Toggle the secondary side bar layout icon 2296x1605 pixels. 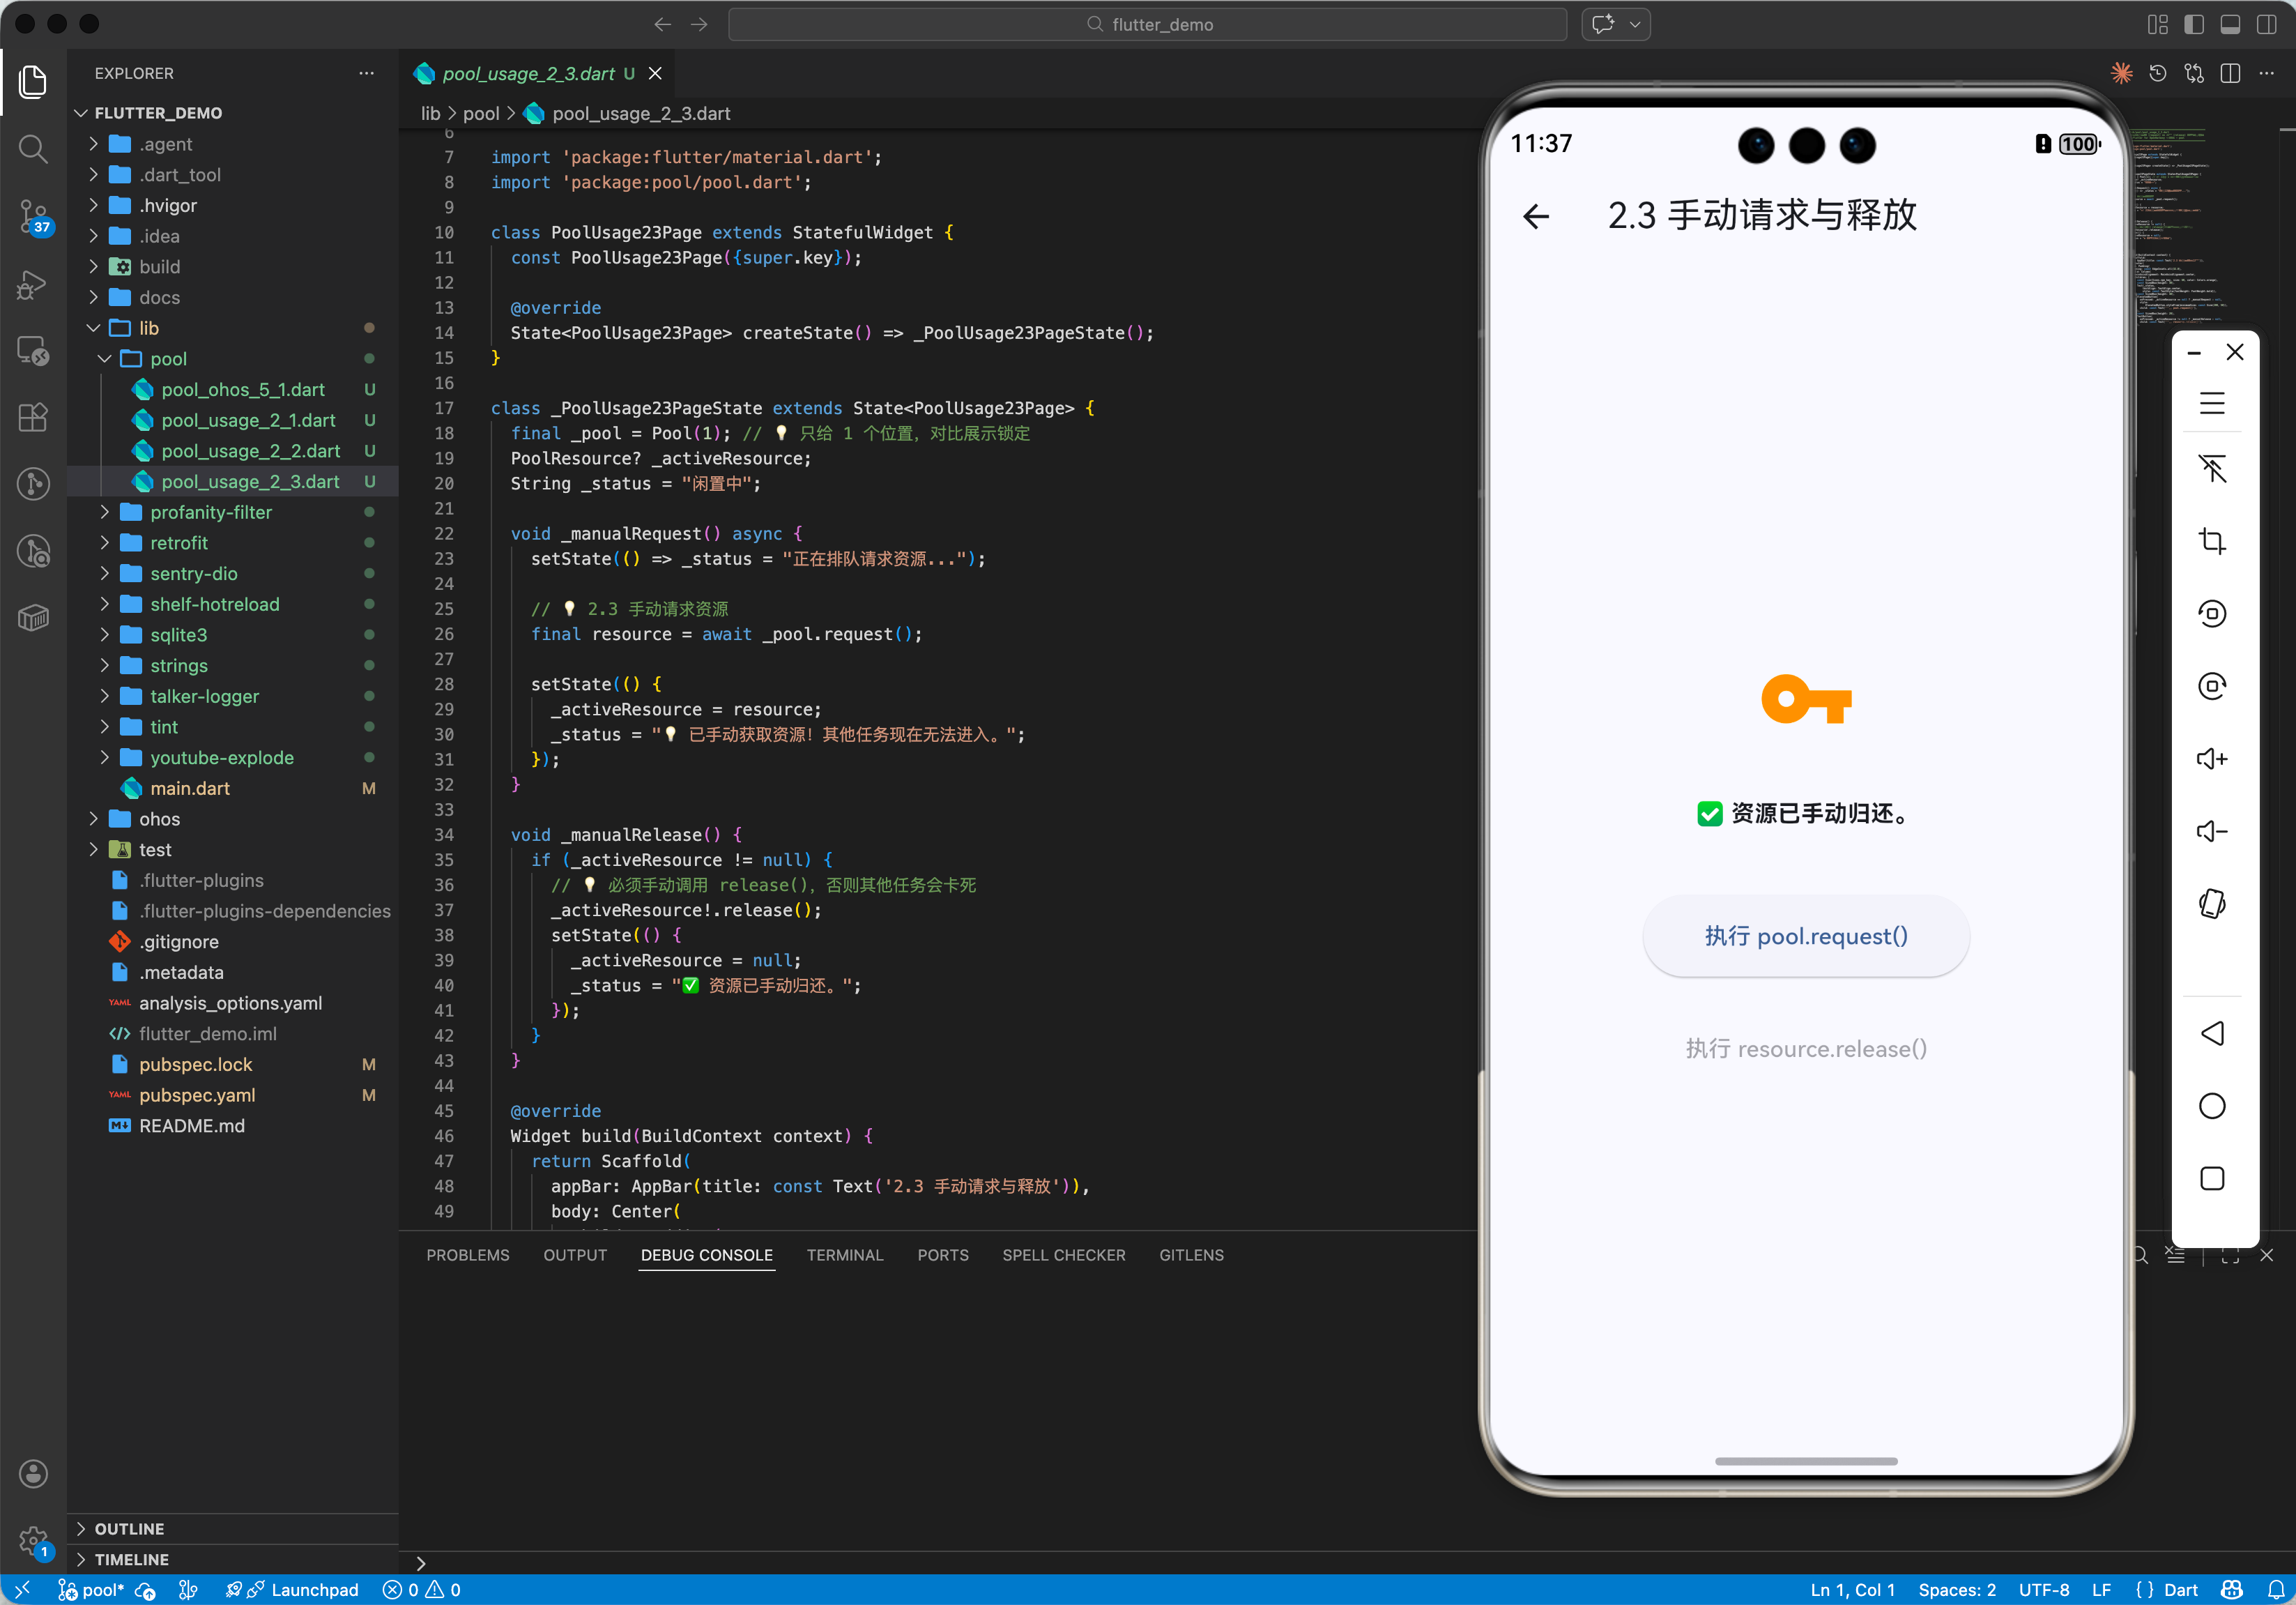pyautogui.click(x=2266, y=24)
